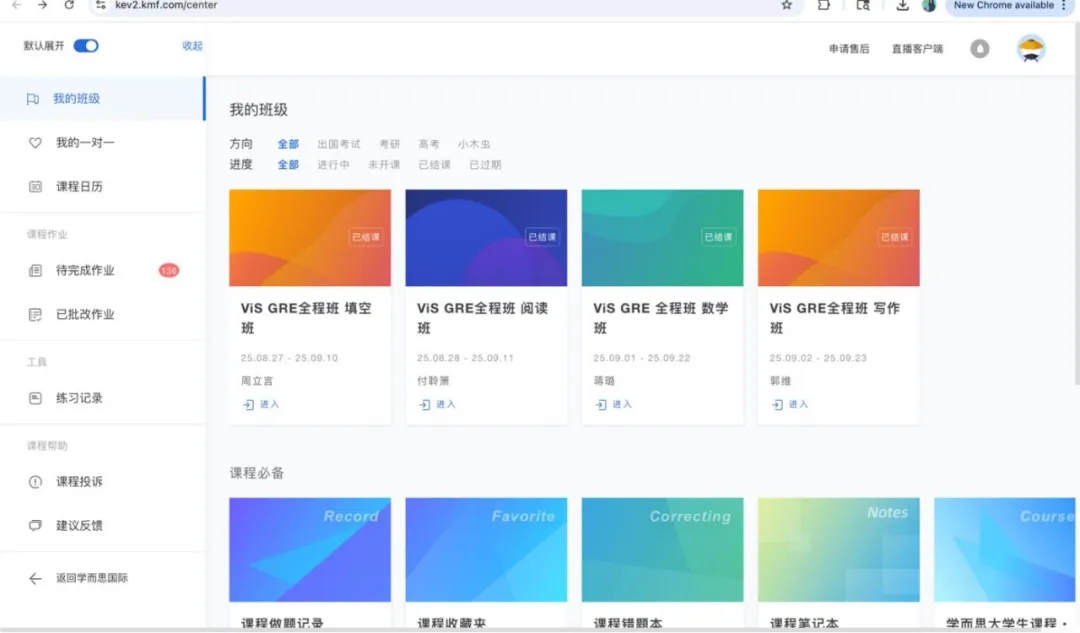Open the 课程日历 calendar icon
This screenshot has width=1080, height=633.
click(35, 187)
